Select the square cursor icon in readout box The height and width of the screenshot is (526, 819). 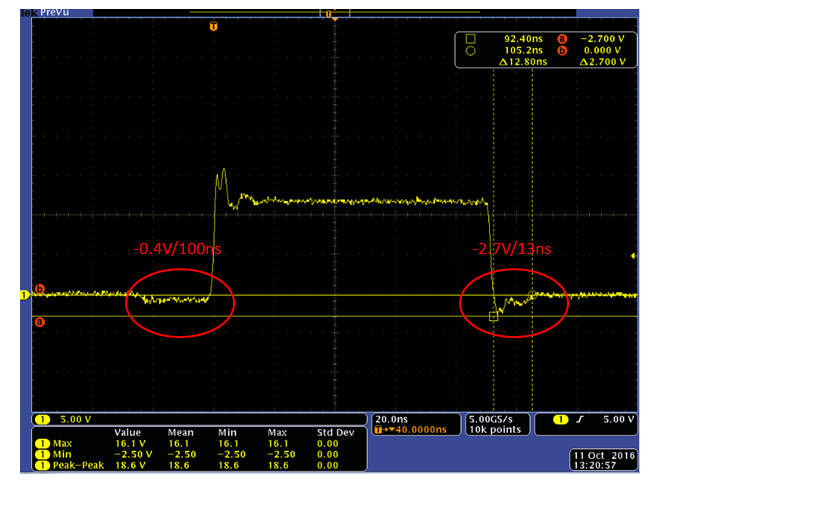click(471, 39)
